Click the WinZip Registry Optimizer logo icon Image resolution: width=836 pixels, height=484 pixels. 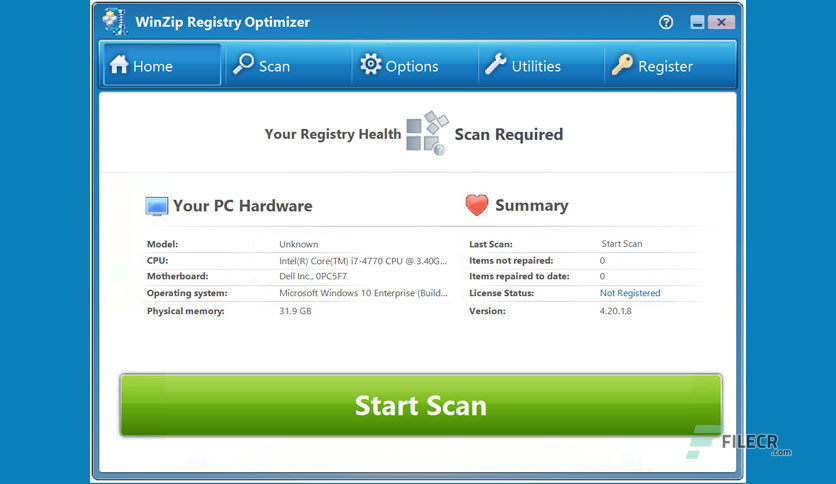[x=116, y=22]
